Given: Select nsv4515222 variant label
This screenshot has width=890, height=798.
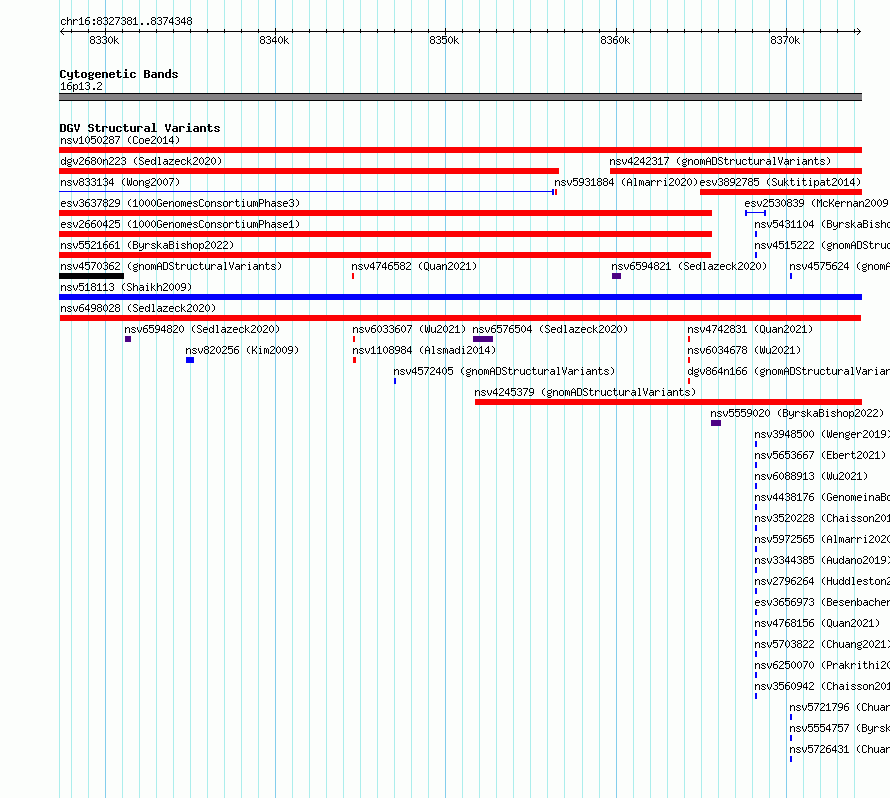Looking at the screenshot, I should click(822, 245).
